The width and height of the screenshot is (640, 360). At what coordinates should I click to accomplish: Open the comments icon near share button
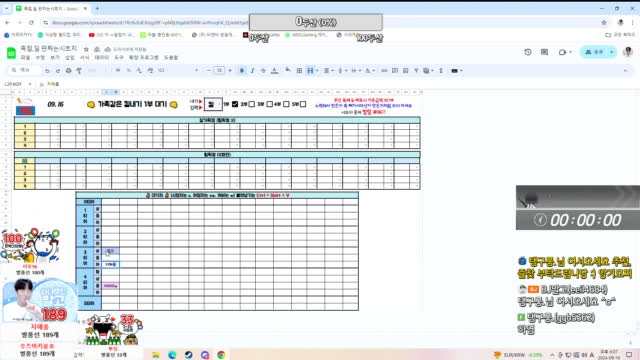point(544,52)
